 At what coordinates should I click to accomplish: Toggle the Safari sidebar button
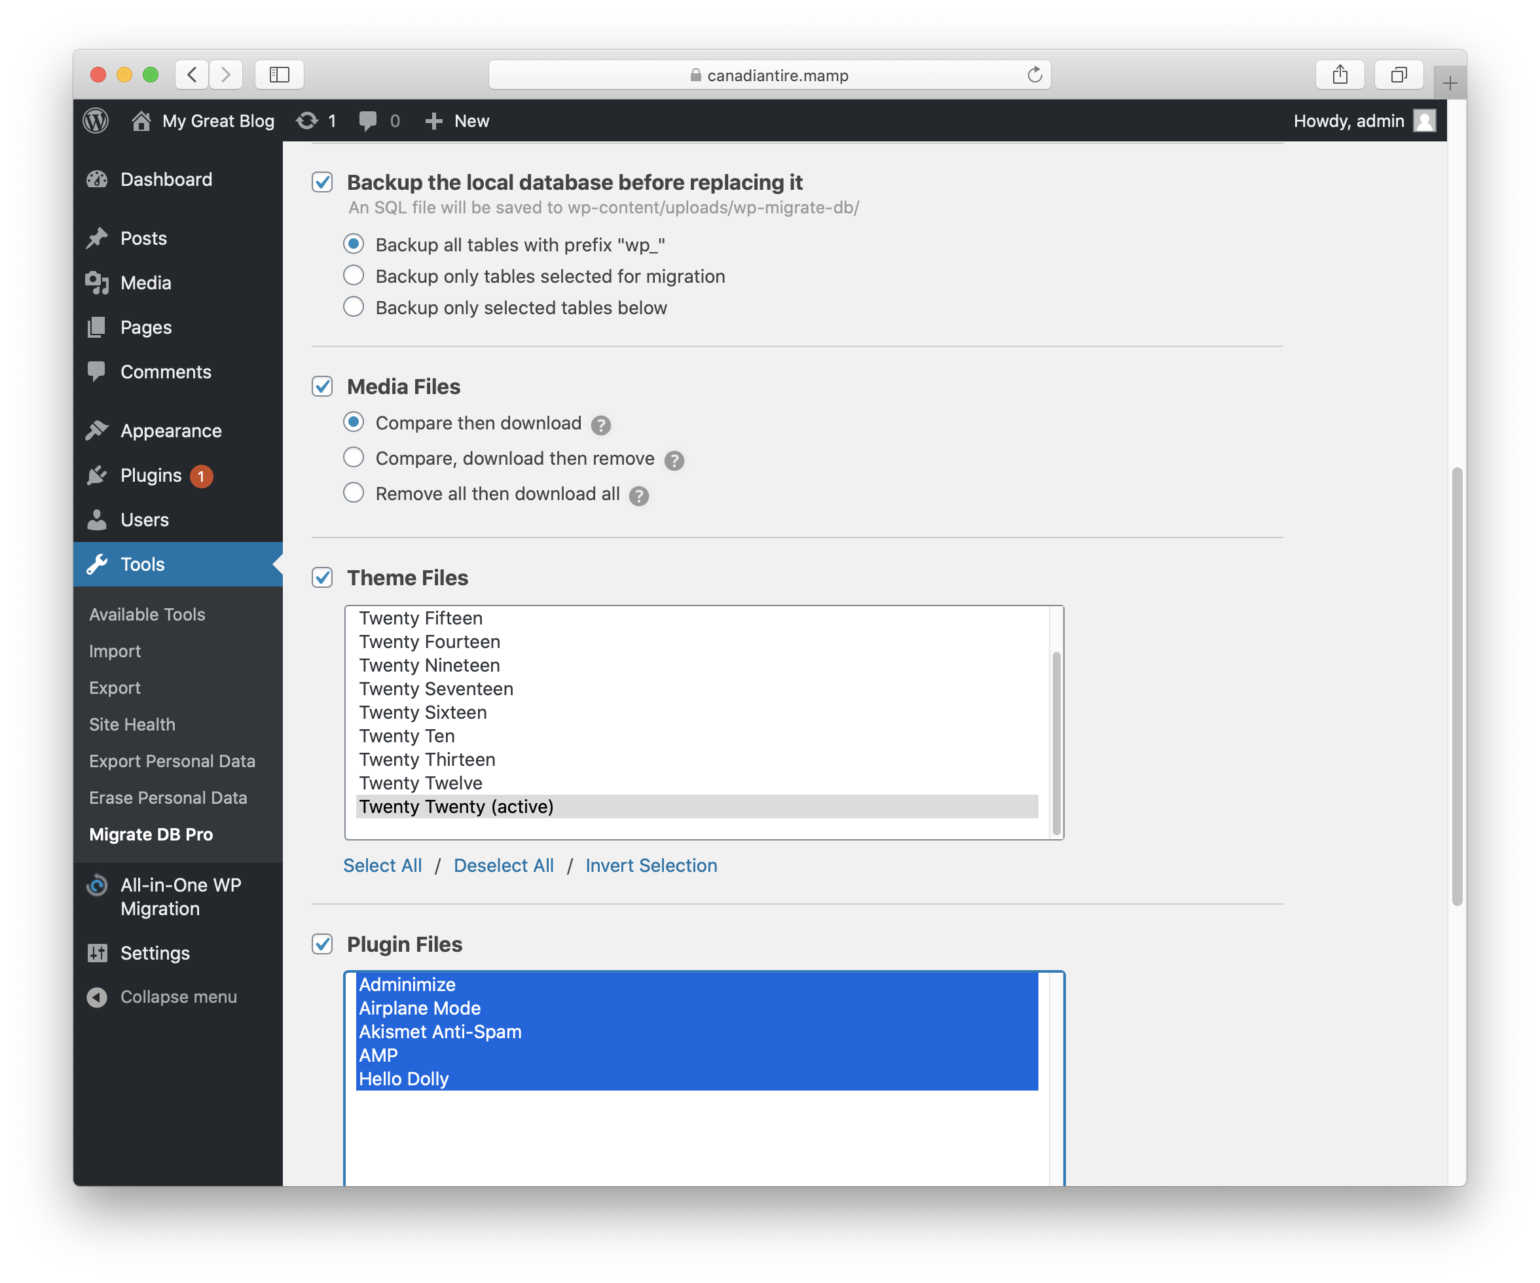coord(279,74)
